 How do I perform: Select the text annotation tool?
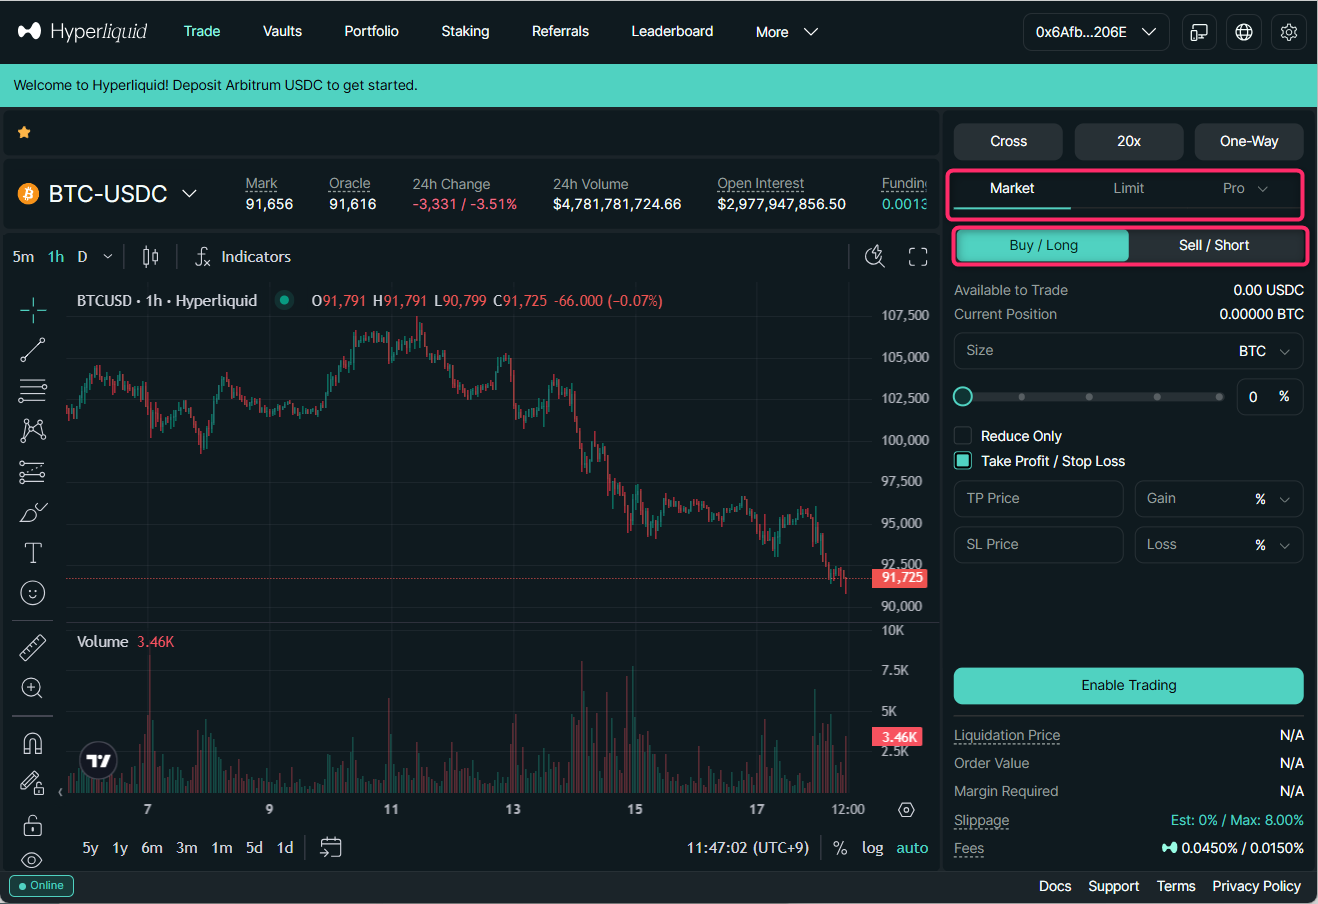coord(33,553)
